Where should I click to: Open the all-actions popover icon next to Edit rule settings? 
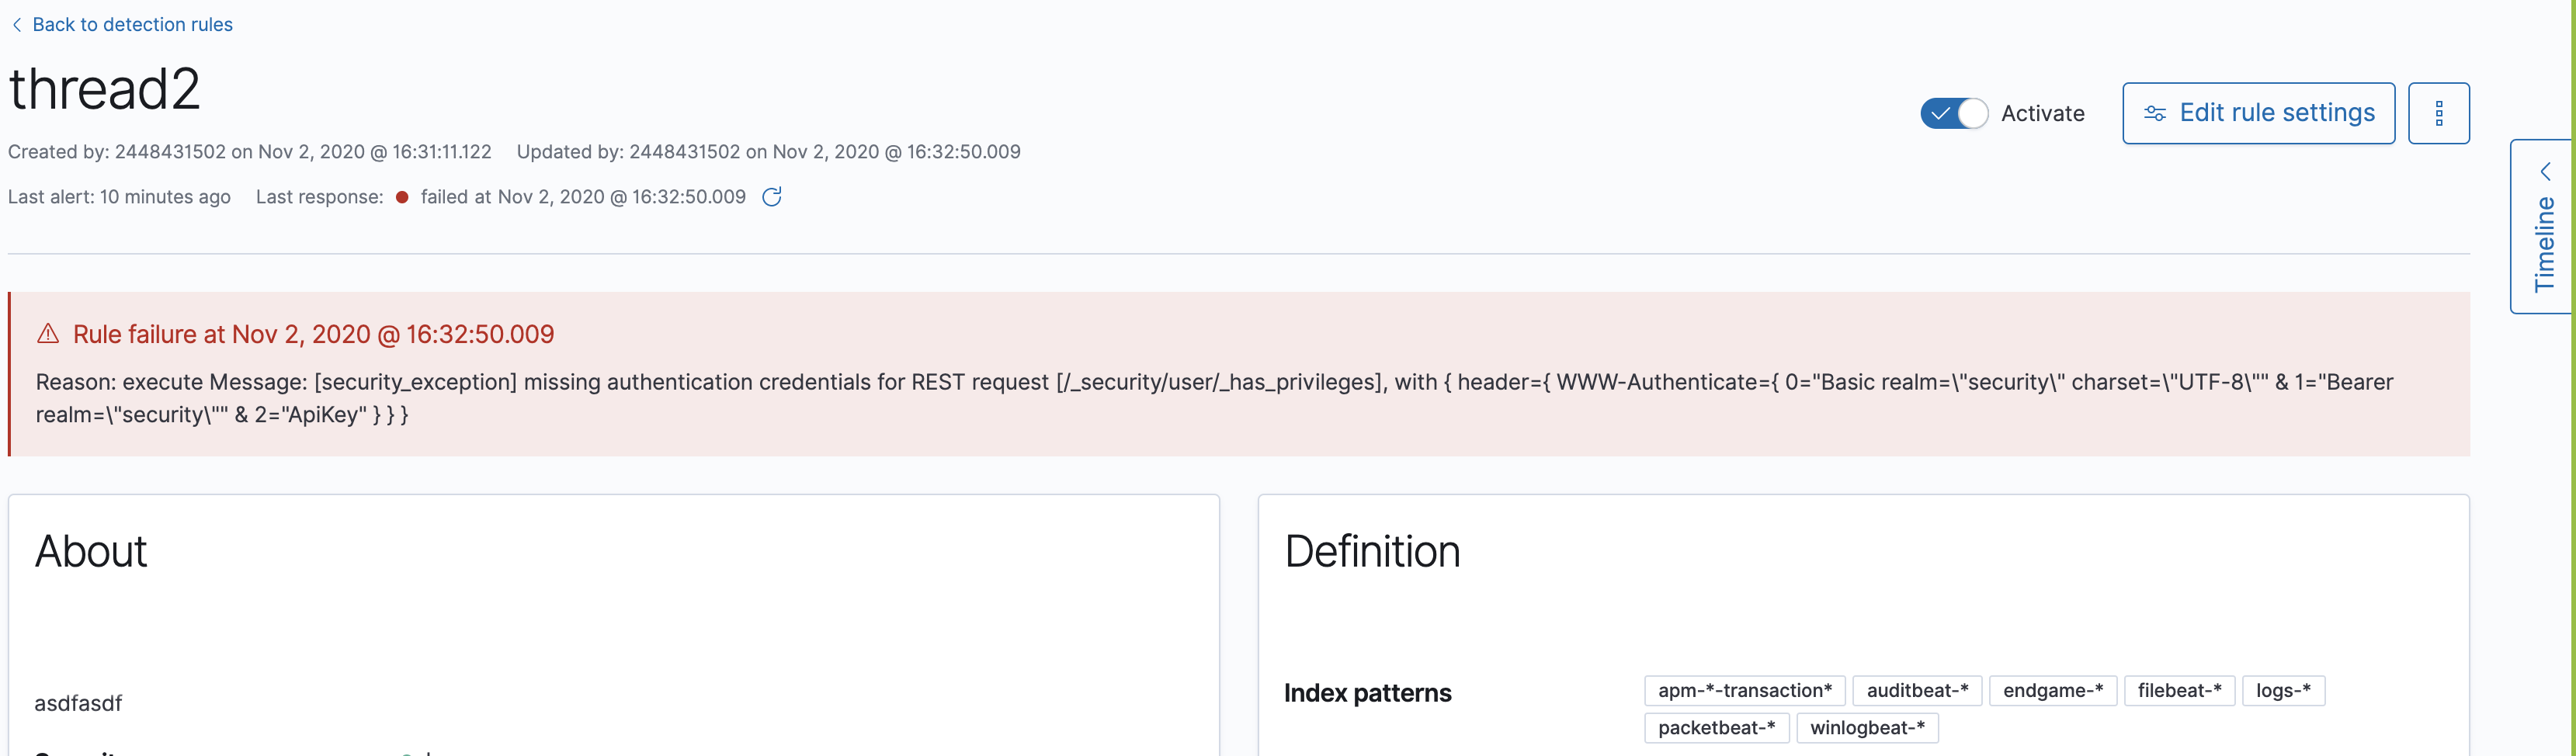[2440, 113]
